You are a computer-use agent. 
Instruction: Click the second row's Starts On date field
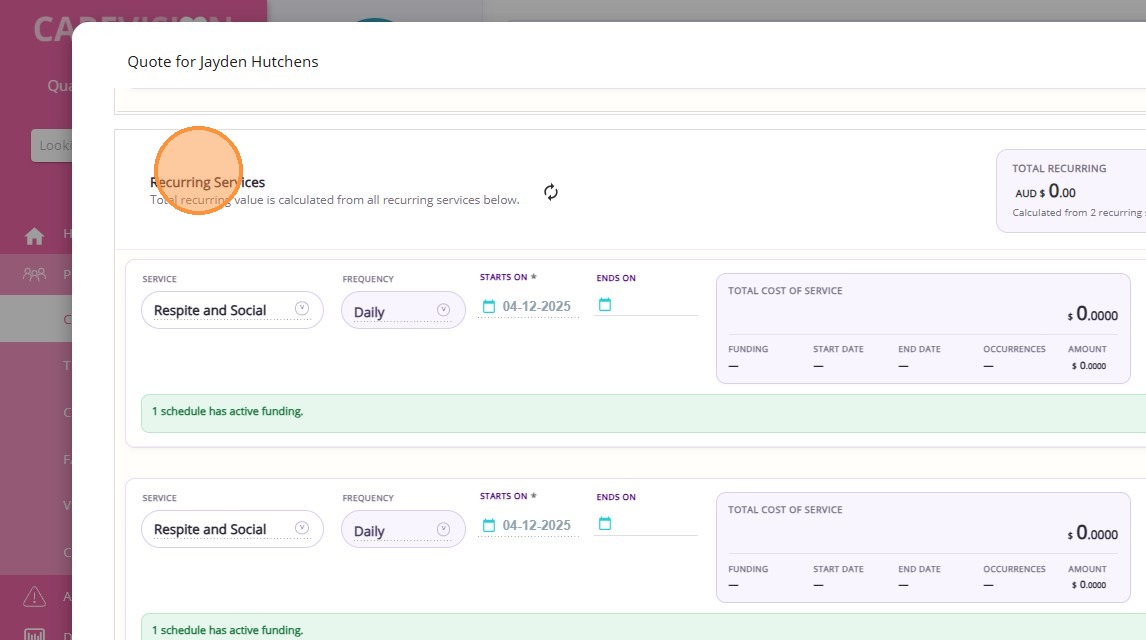(537, 526)
